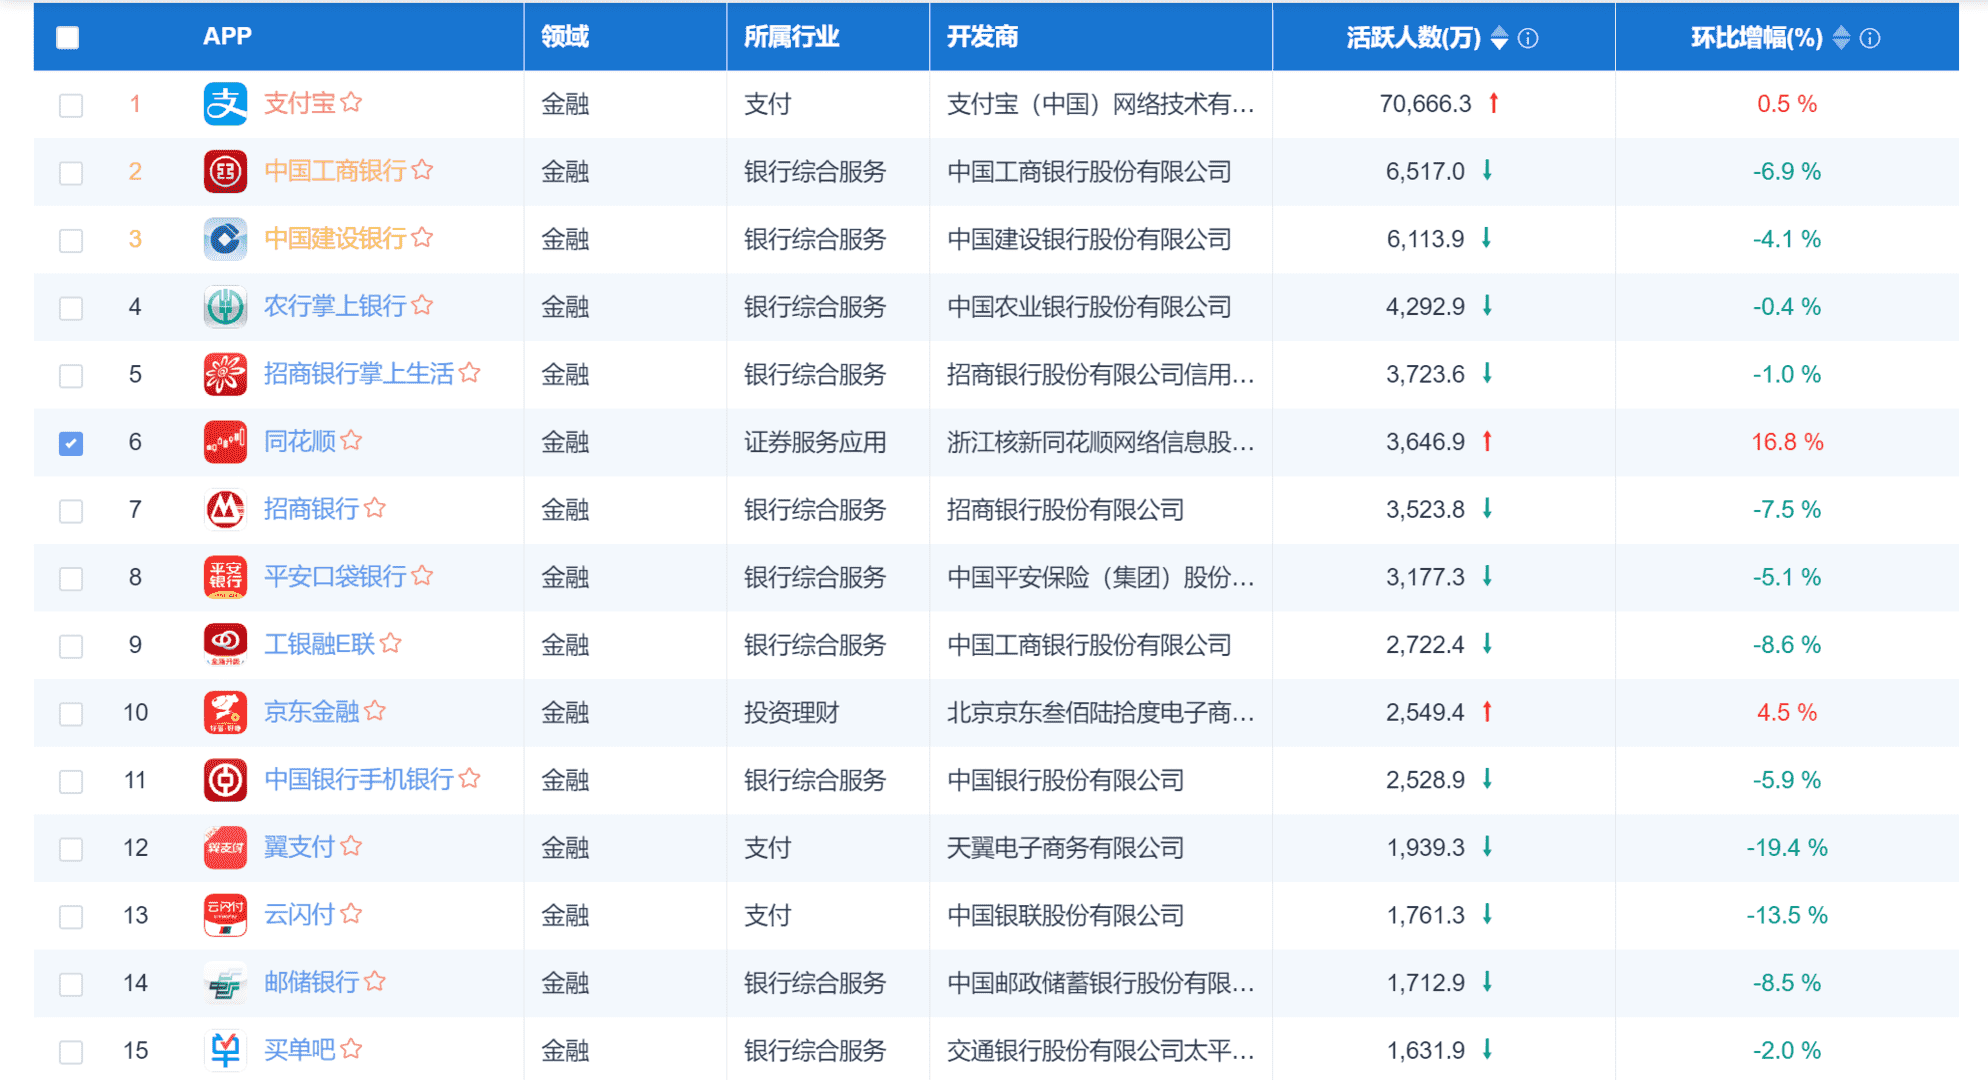
Task: Favorite 同花顺 with its star icon
Action: [351, 440]
